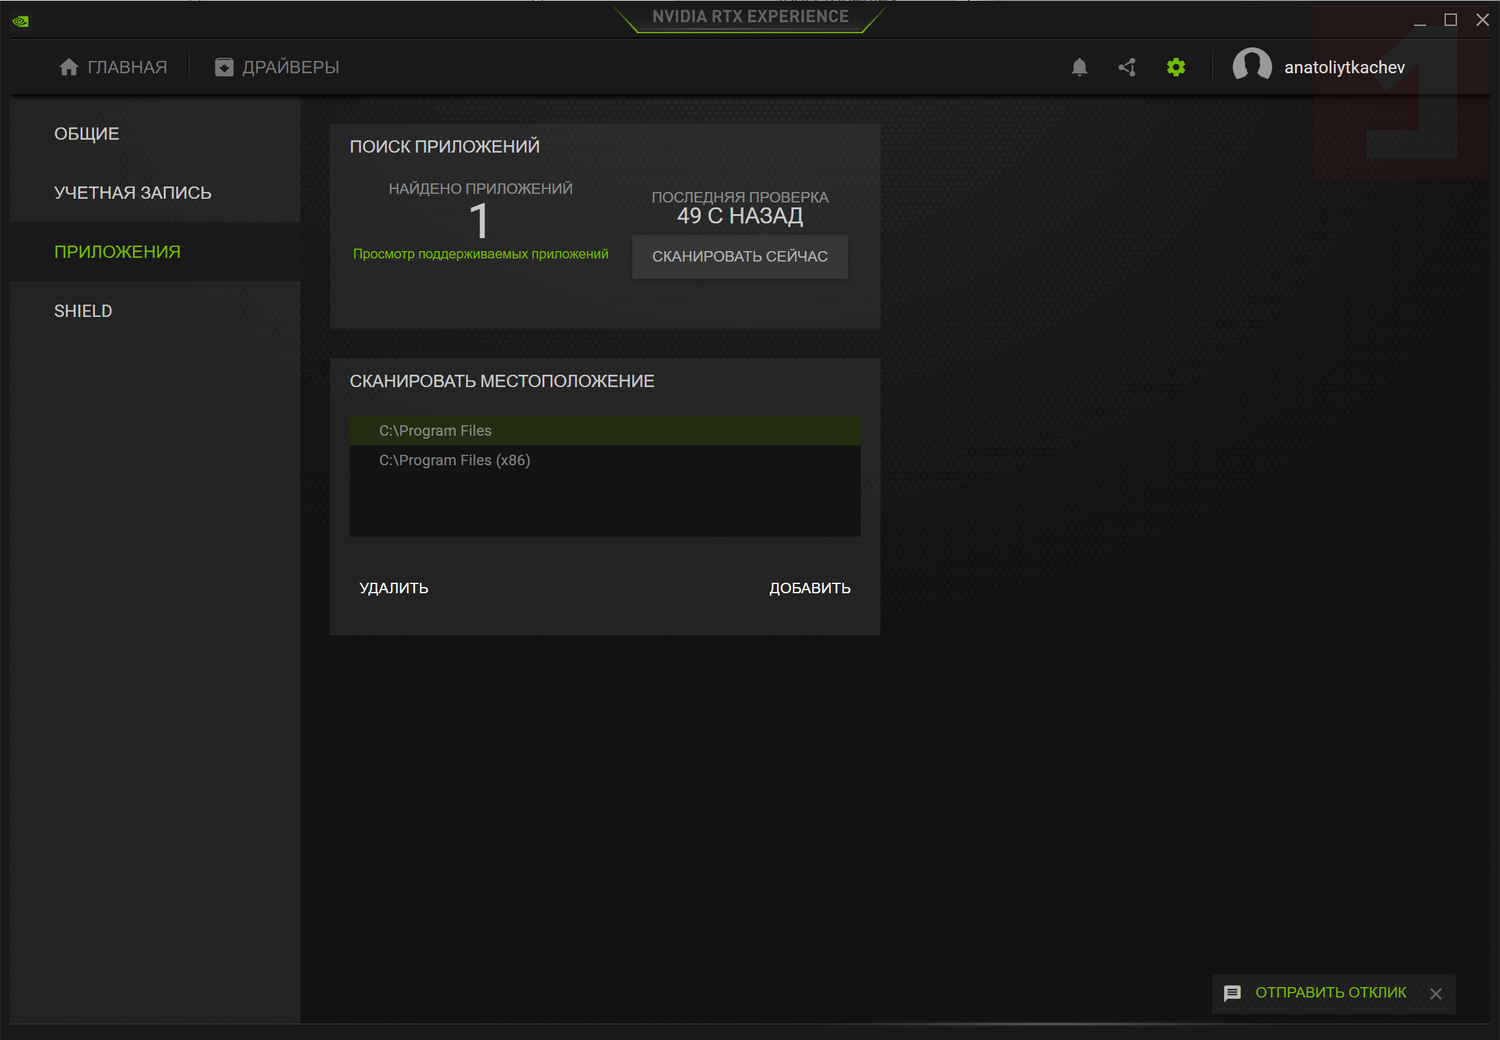The image size is (1500, 1040).
Task: Click the drivers download icon beside ДРАЙВЕРЫ
Action: [224, 67]
